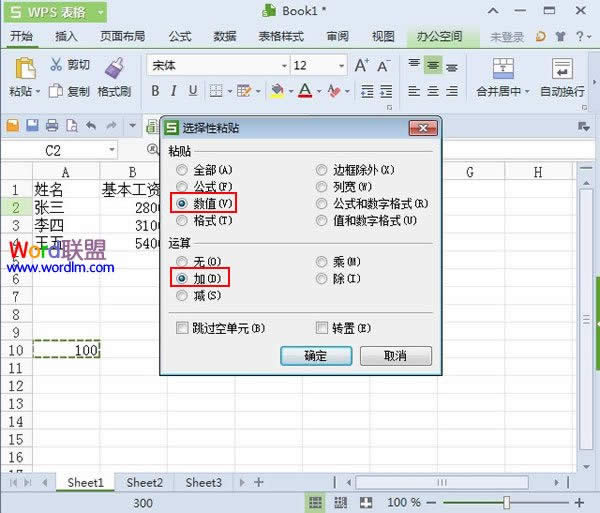
Task: Click the decrease indent icon
Action: [x=367, y=91]
